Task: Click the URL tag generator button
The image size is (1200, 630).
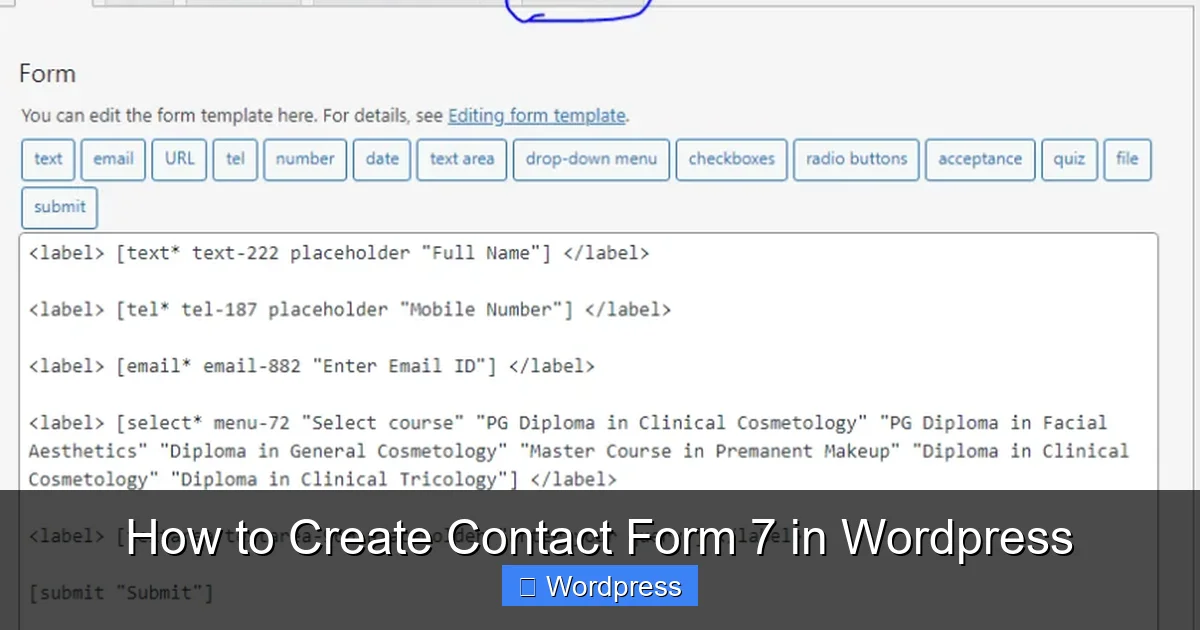Action: pos(180,159)
